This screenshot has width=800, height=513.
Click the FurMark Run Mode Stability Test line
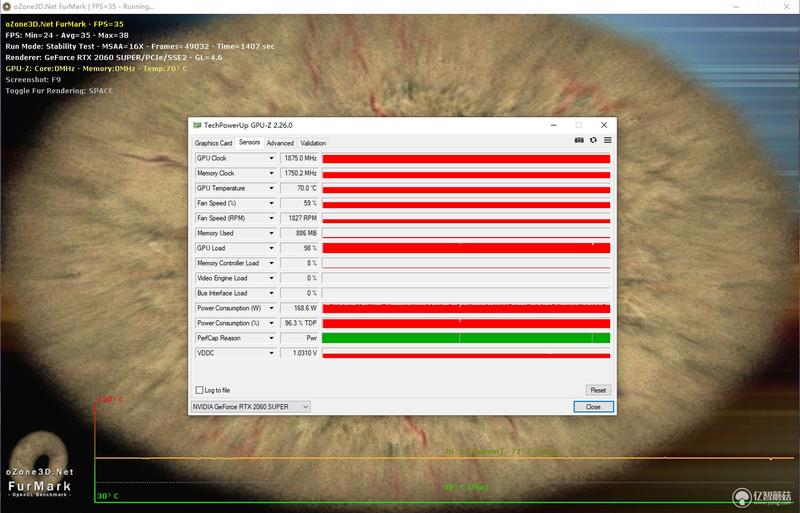[x=140, y=46]
